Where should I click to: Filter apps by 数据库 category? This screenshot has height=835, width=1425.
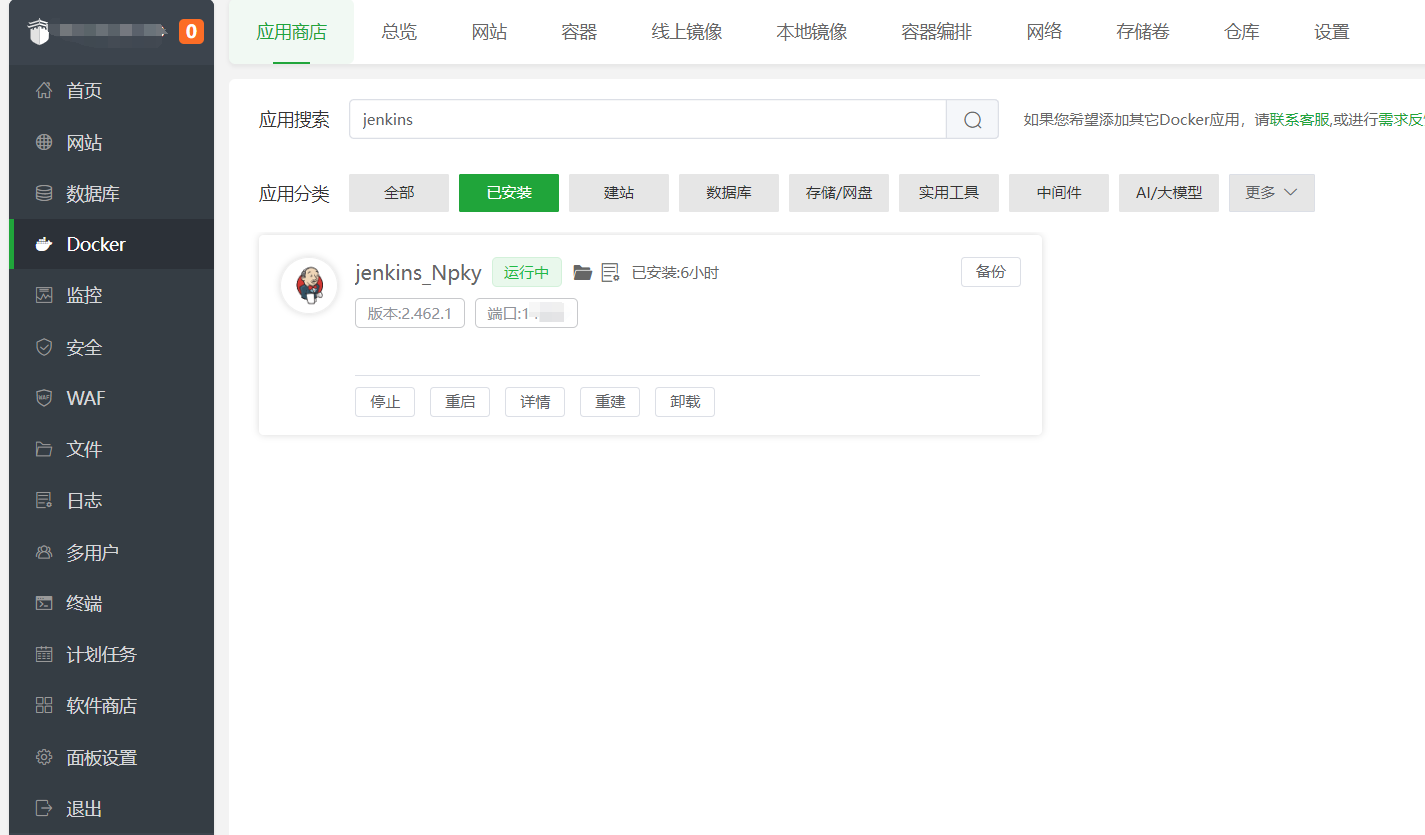pyautogui.click(x=729, y=192)
